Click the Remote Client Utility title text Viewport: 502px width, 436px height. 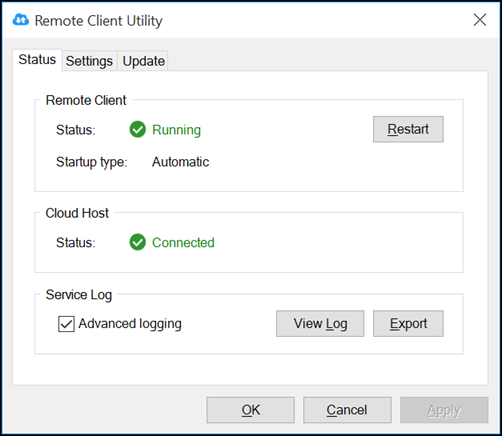(99, 21)
